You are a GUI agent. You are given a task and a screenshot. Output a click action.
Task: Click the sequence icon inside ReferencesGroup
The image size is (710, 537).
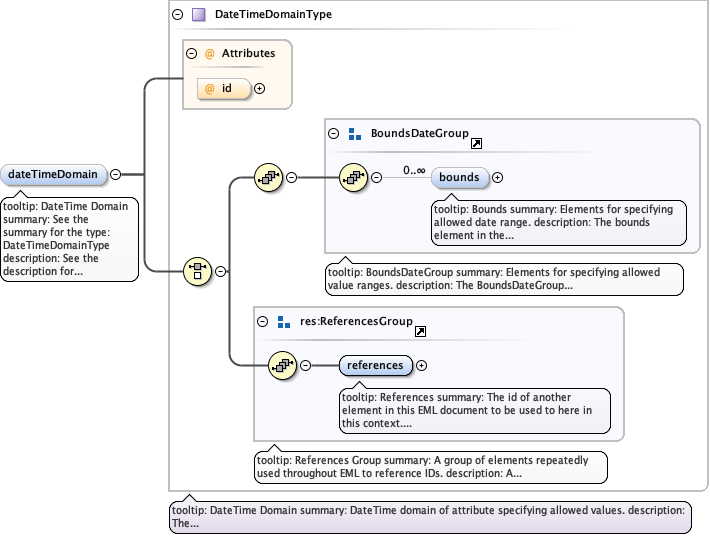click(x=283, y=366)
